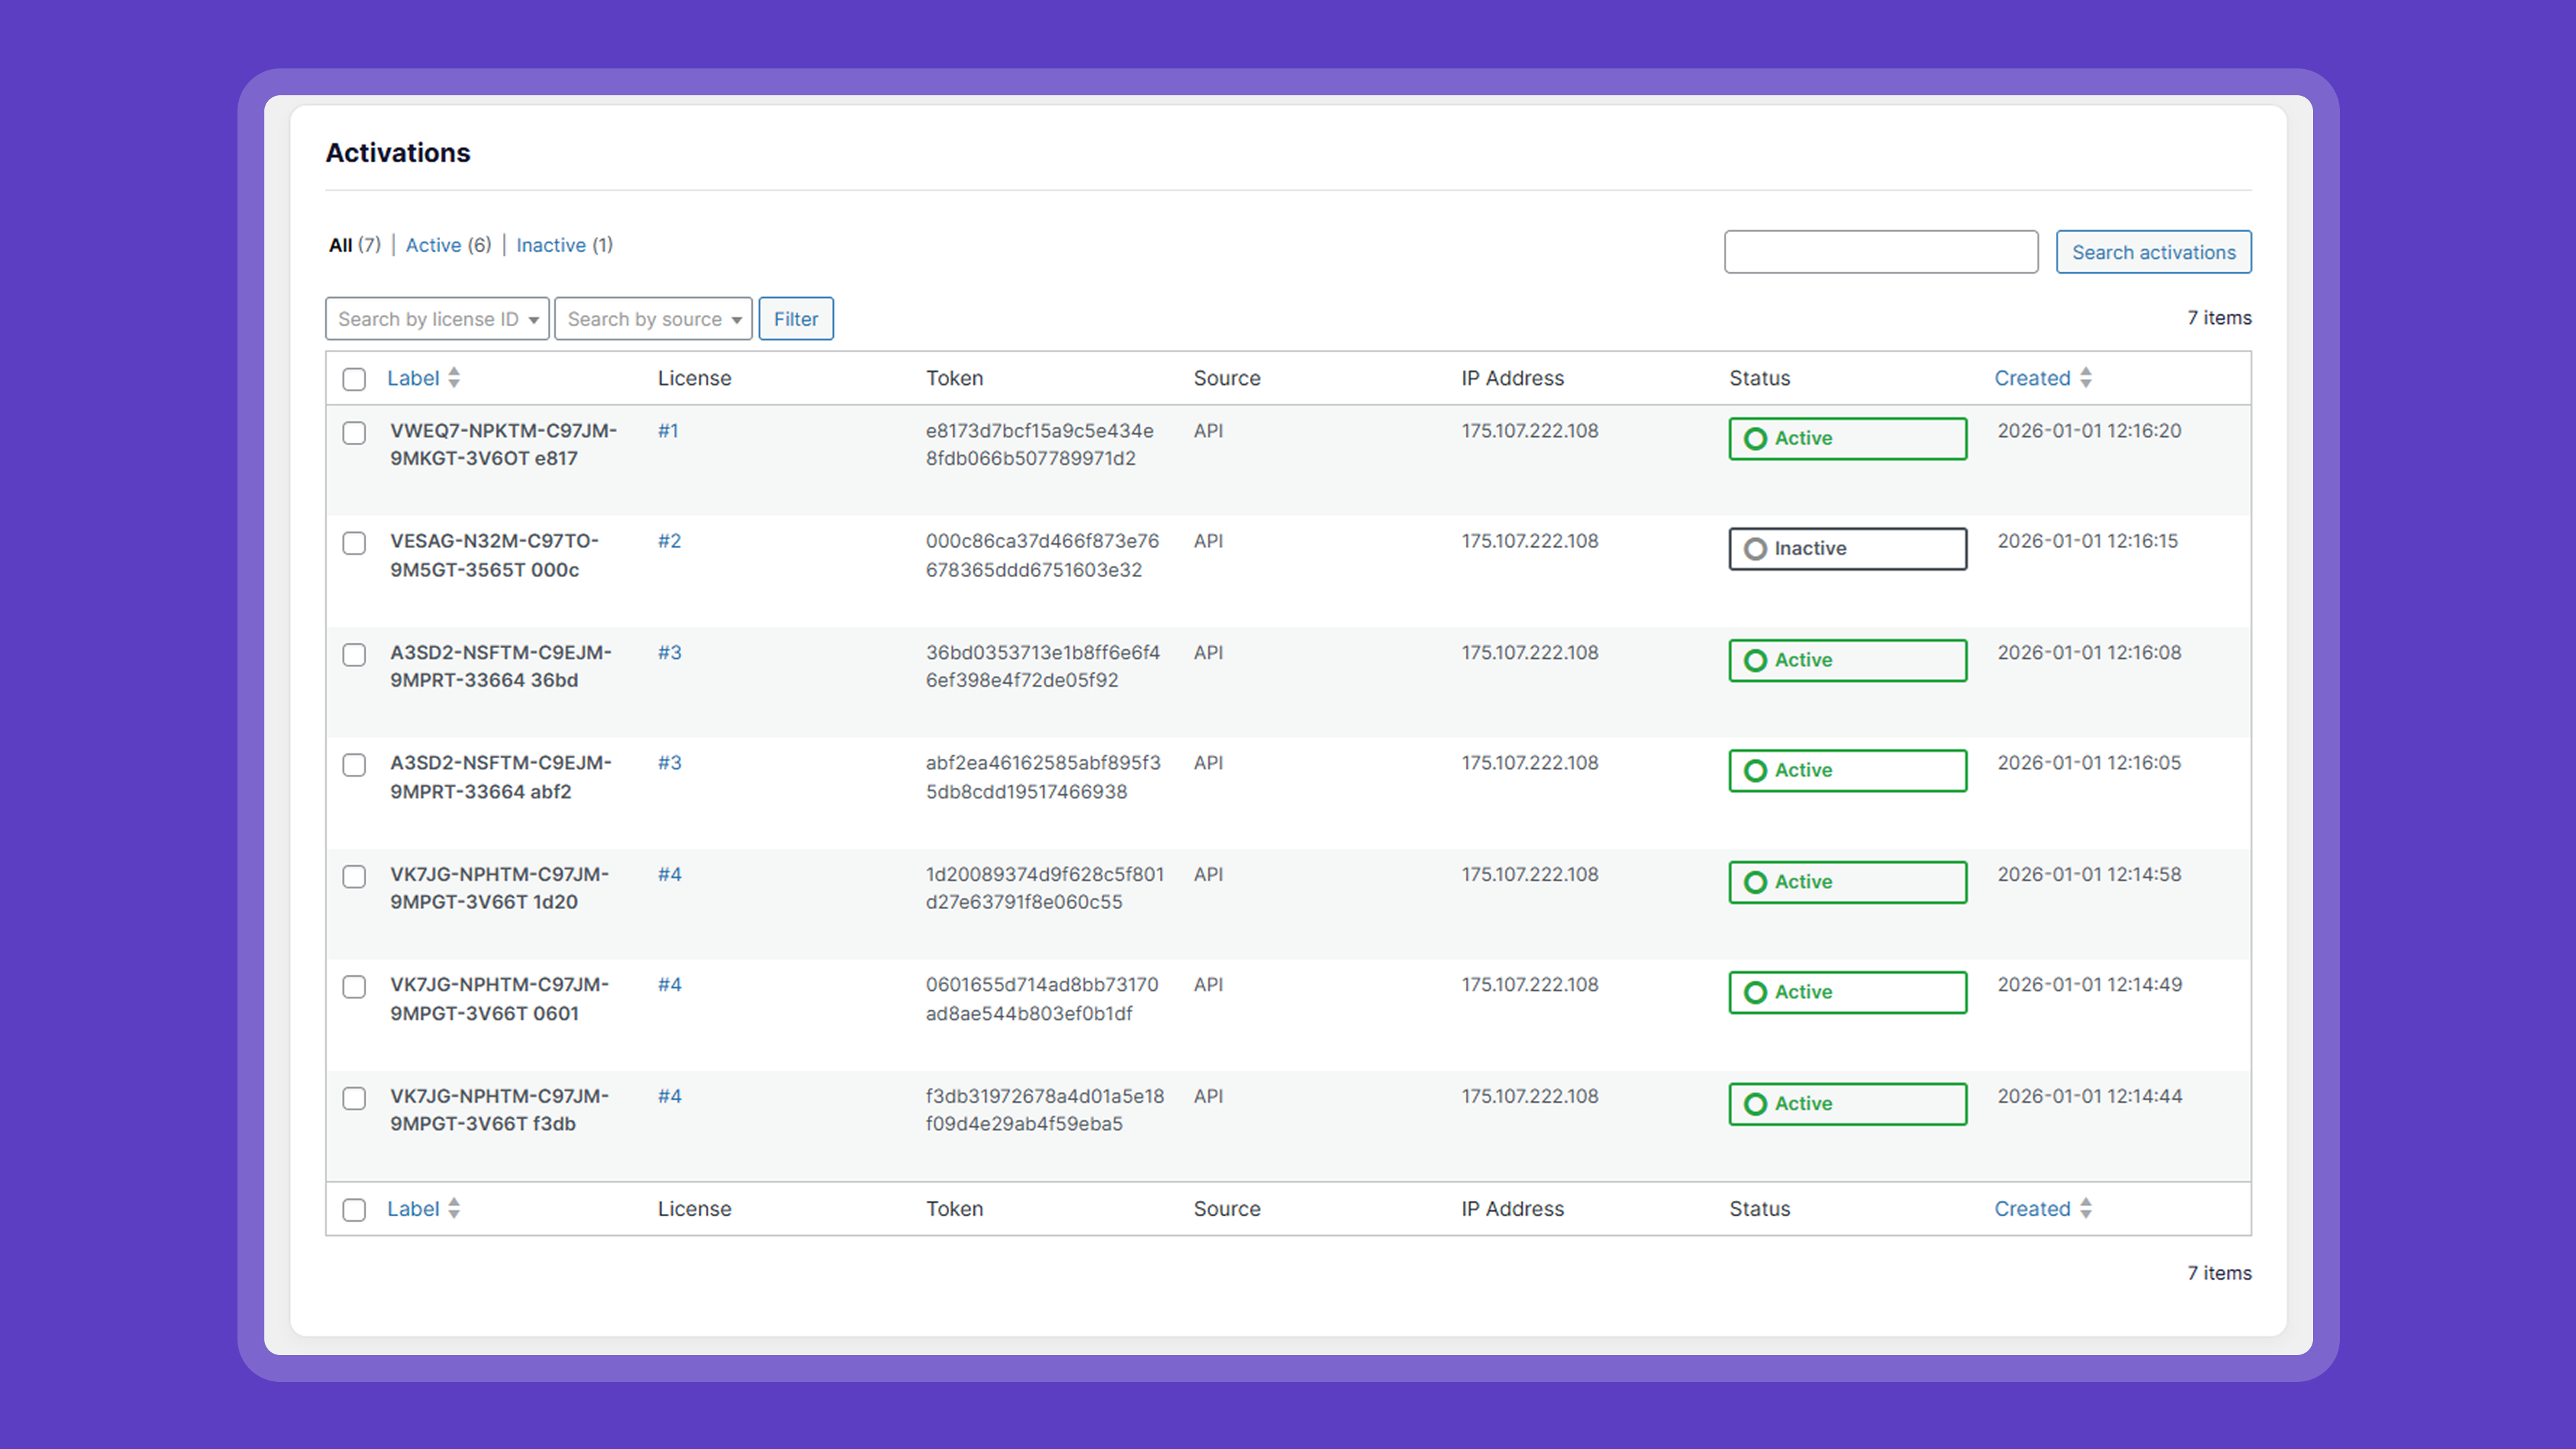
Task: Select the VESAG-N32M activation row checkbox
Action: tap(354, 543)
